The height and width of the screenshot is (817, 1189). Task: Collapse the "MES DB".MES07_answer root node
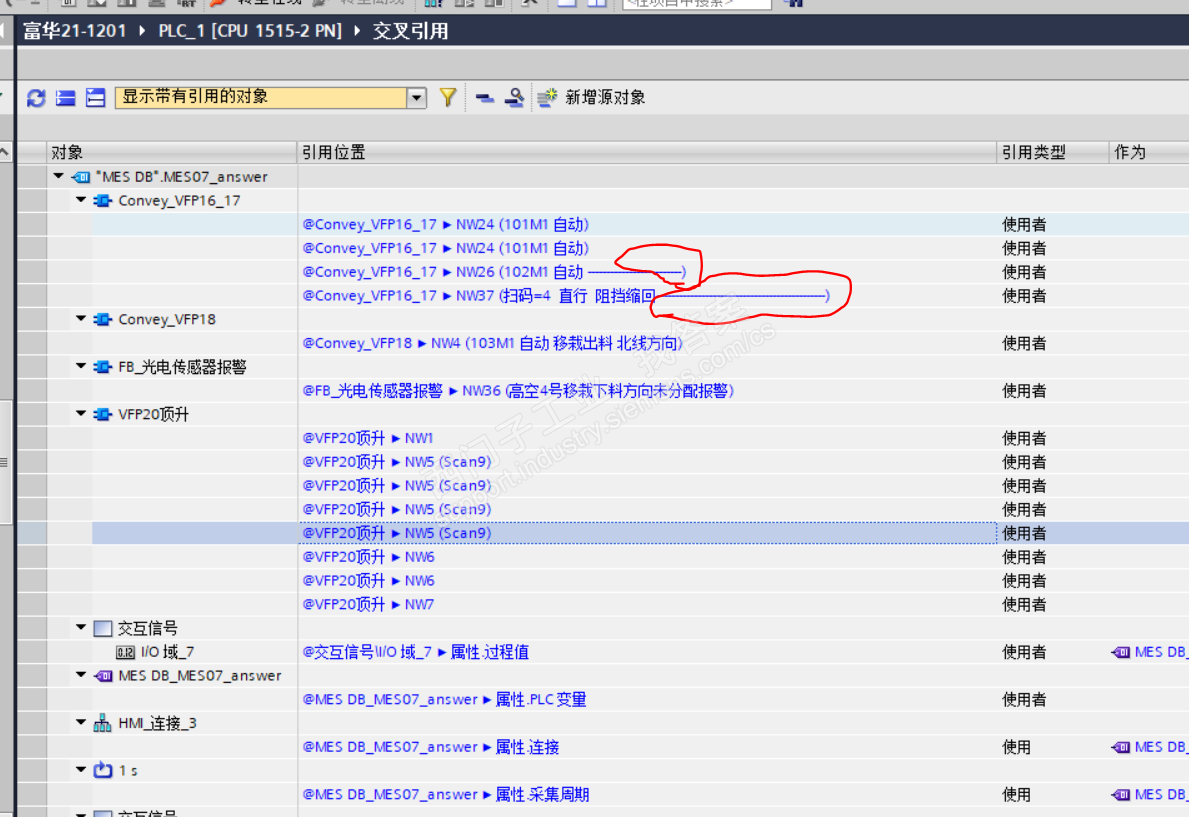(x=58, y=176)
